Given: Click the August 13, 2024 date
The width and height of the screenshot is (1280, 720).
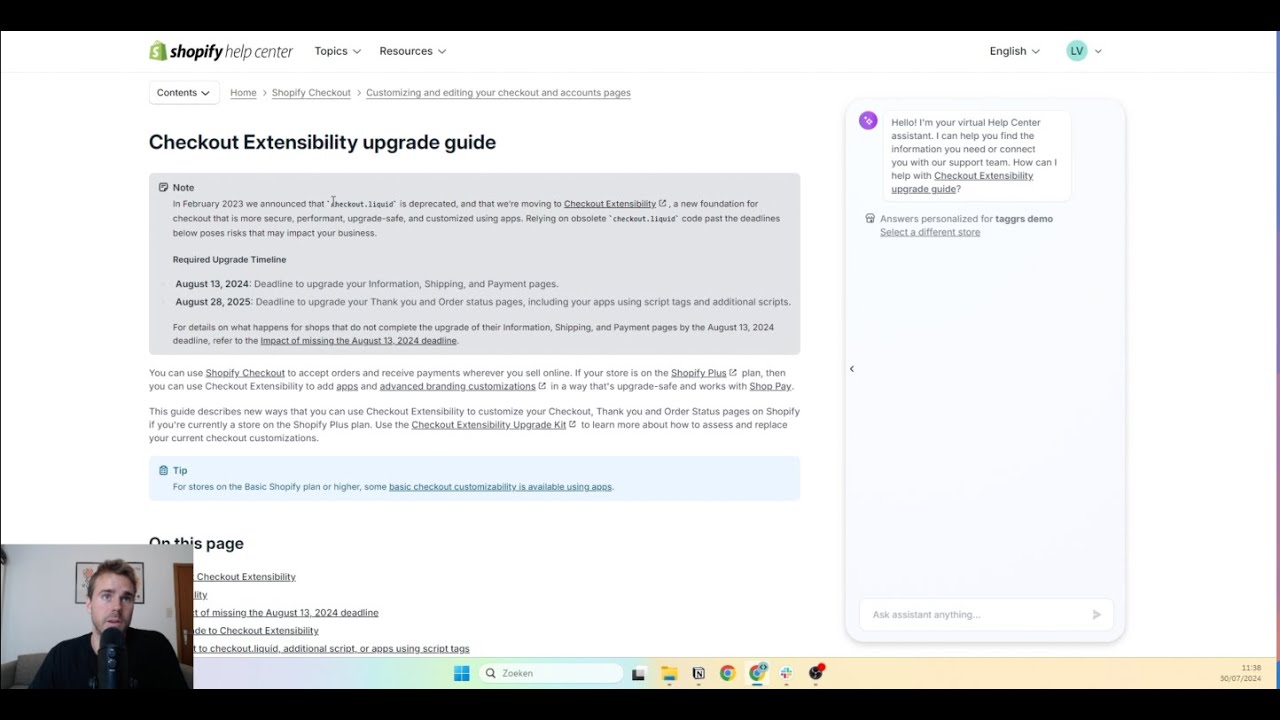Looking at the screenshot, I should [x=212, y=284].
